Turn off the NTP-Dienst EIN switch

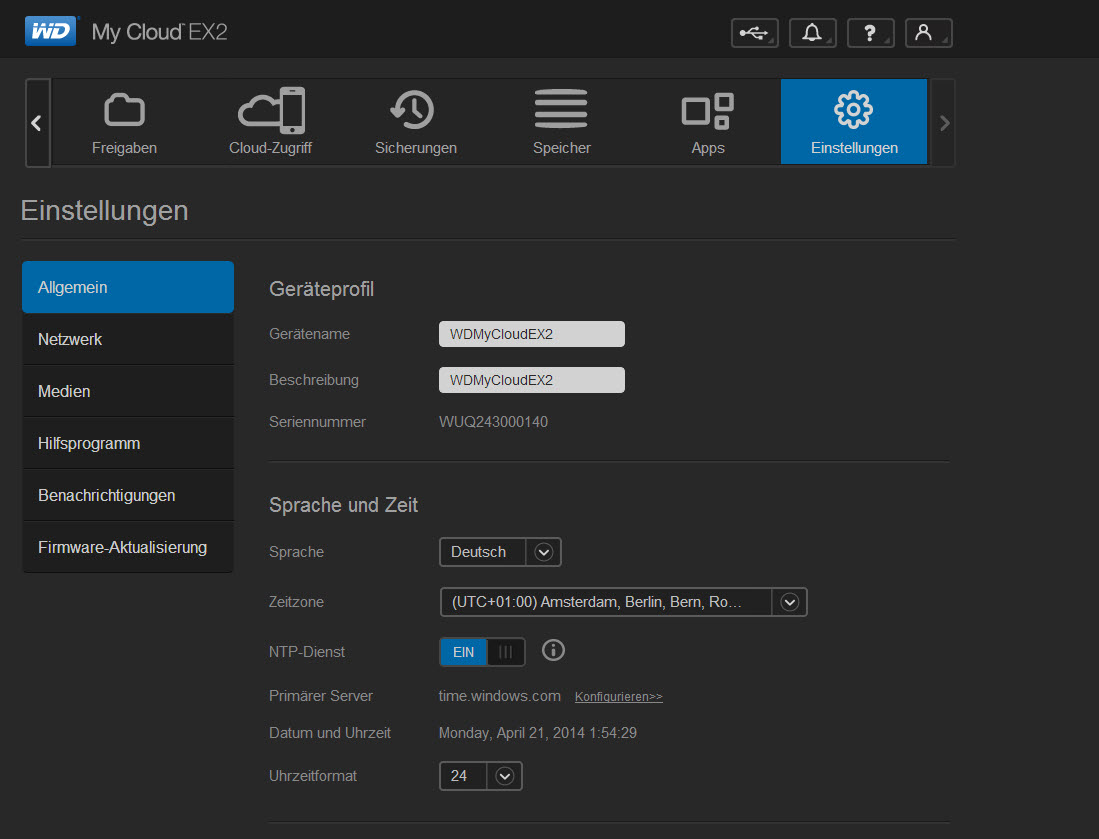click(482, 652)
